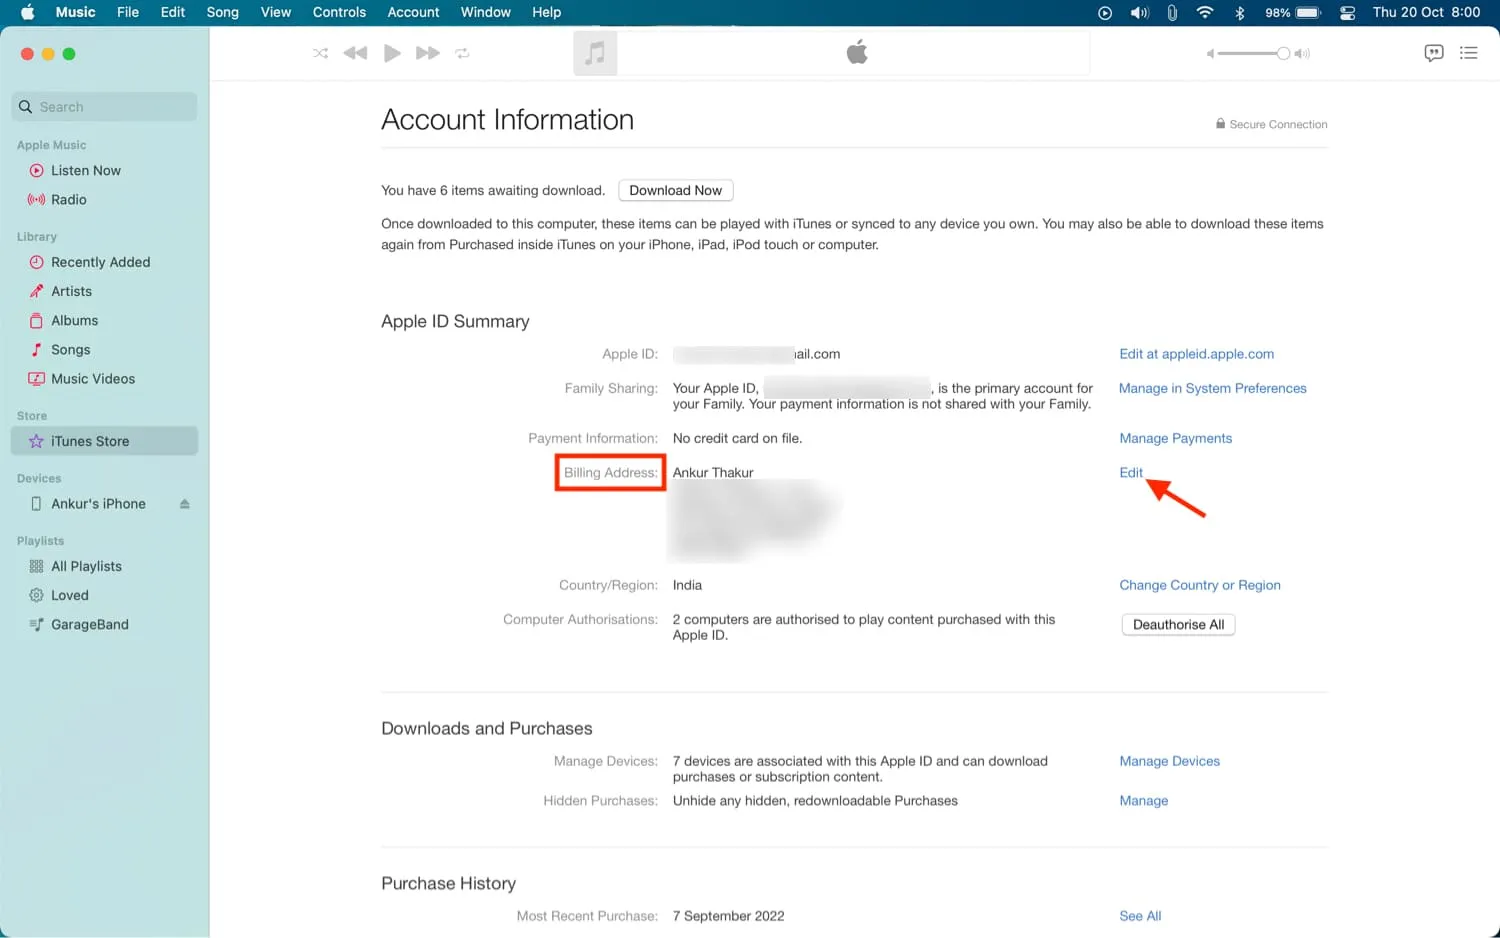
Task: Click the low volume speaker icon
Action: 1210,54
